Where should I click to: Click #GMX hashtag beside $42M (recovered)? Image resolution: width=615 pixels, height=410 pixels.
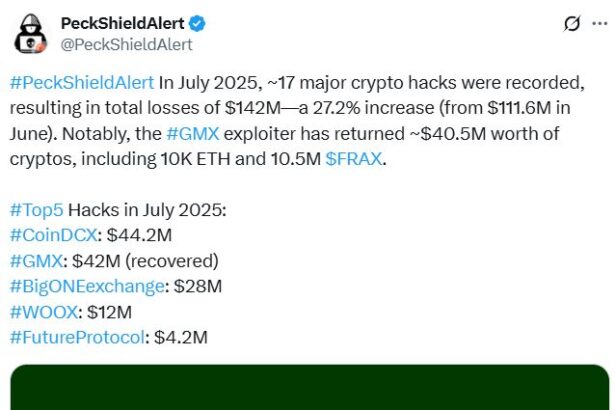click(36, 261)
